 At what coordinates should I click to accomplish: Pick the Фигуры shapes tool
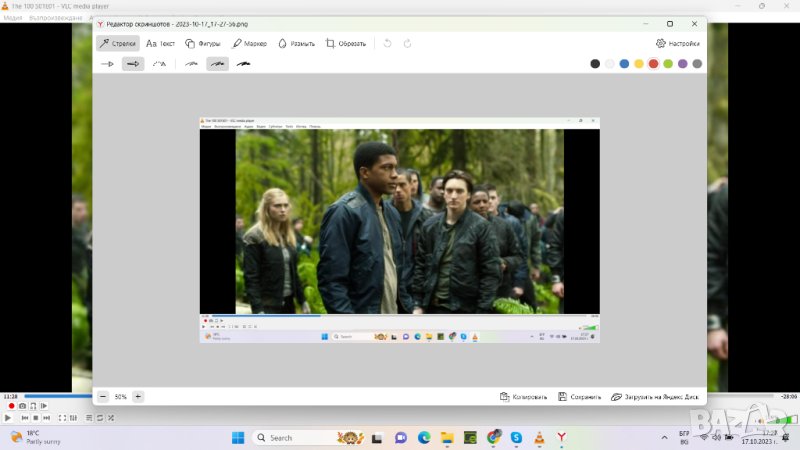coord(203,43)
